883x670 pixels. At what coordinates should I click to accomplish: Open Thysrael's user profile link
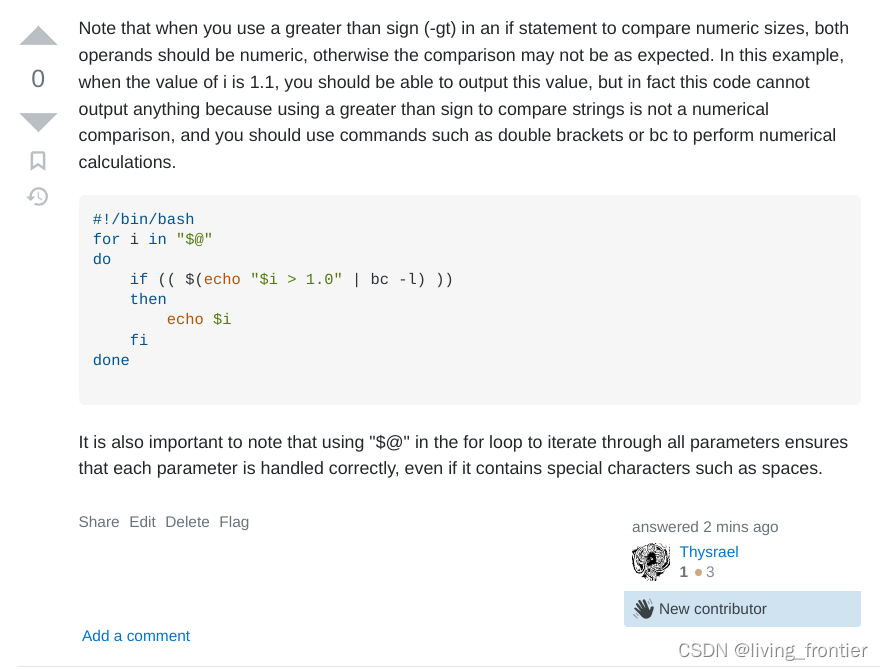(709, 552)
